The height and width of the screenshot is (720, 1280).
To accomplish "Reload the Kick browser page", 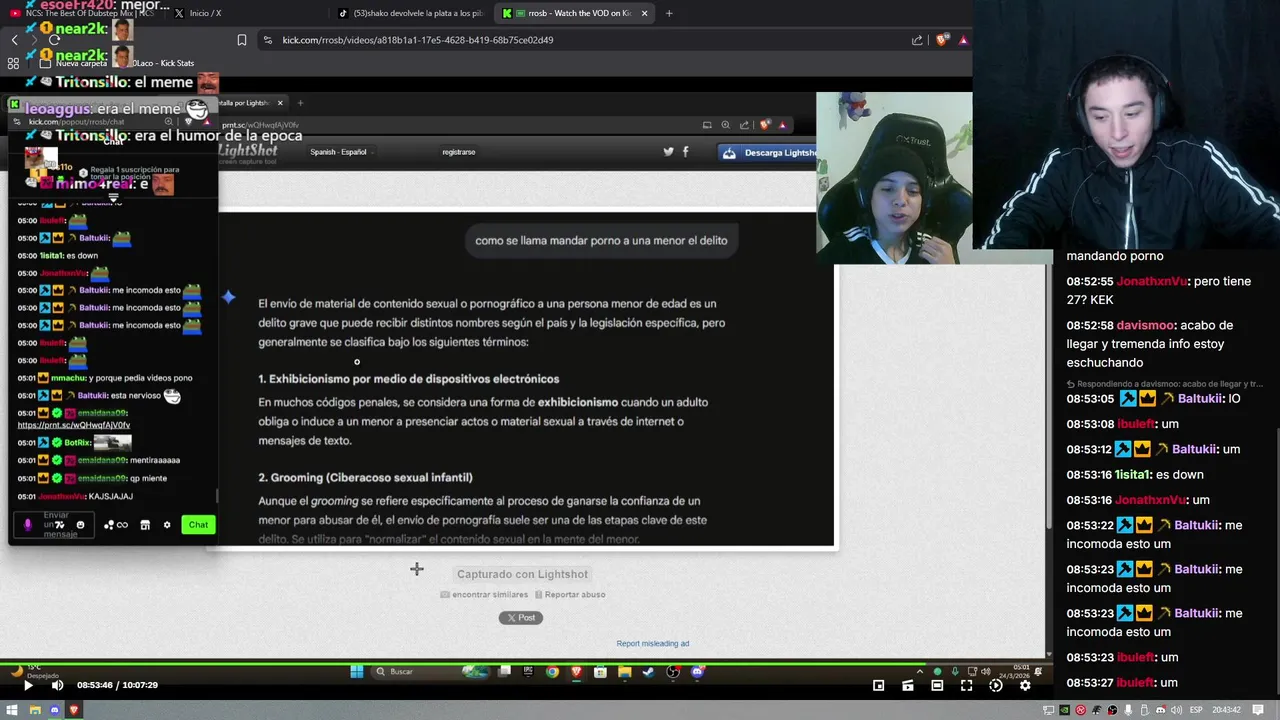I will (54, 40).
